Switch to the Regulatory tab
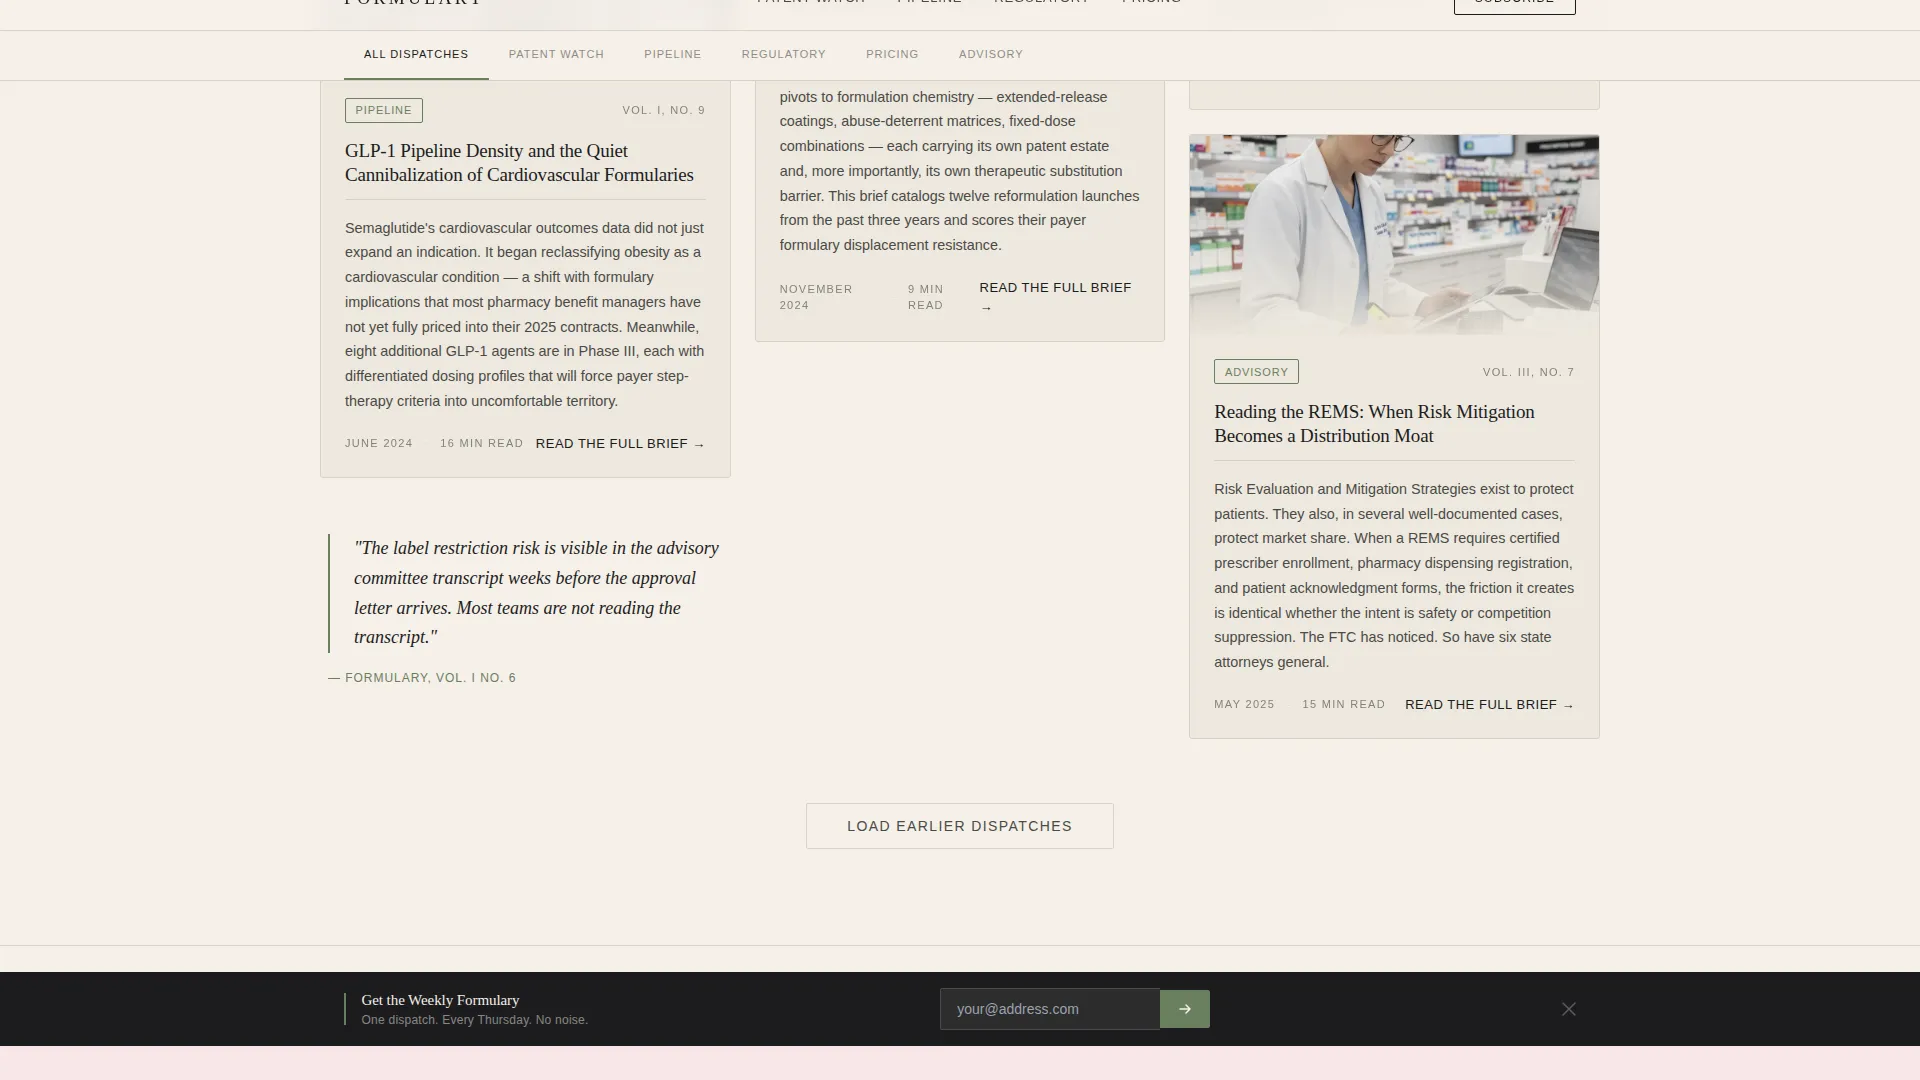Image resolution: width=1920 pixels, height=1080 pixels. click(x=784, y=55)
